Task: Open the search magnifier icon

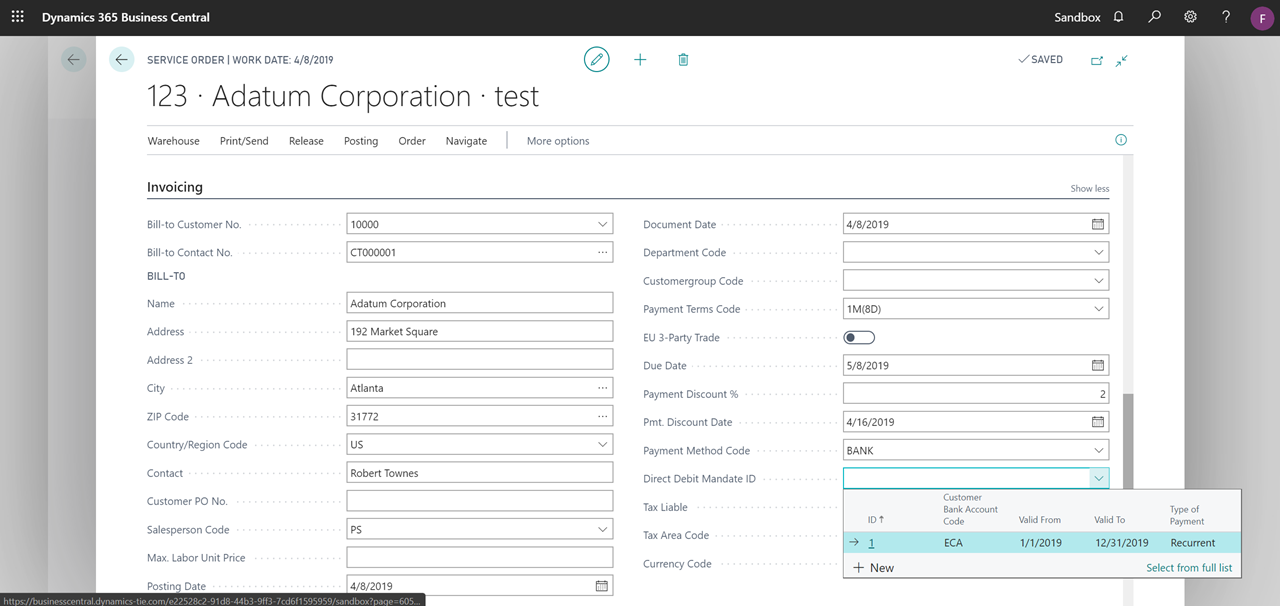Action: [x=1154, y=17]
